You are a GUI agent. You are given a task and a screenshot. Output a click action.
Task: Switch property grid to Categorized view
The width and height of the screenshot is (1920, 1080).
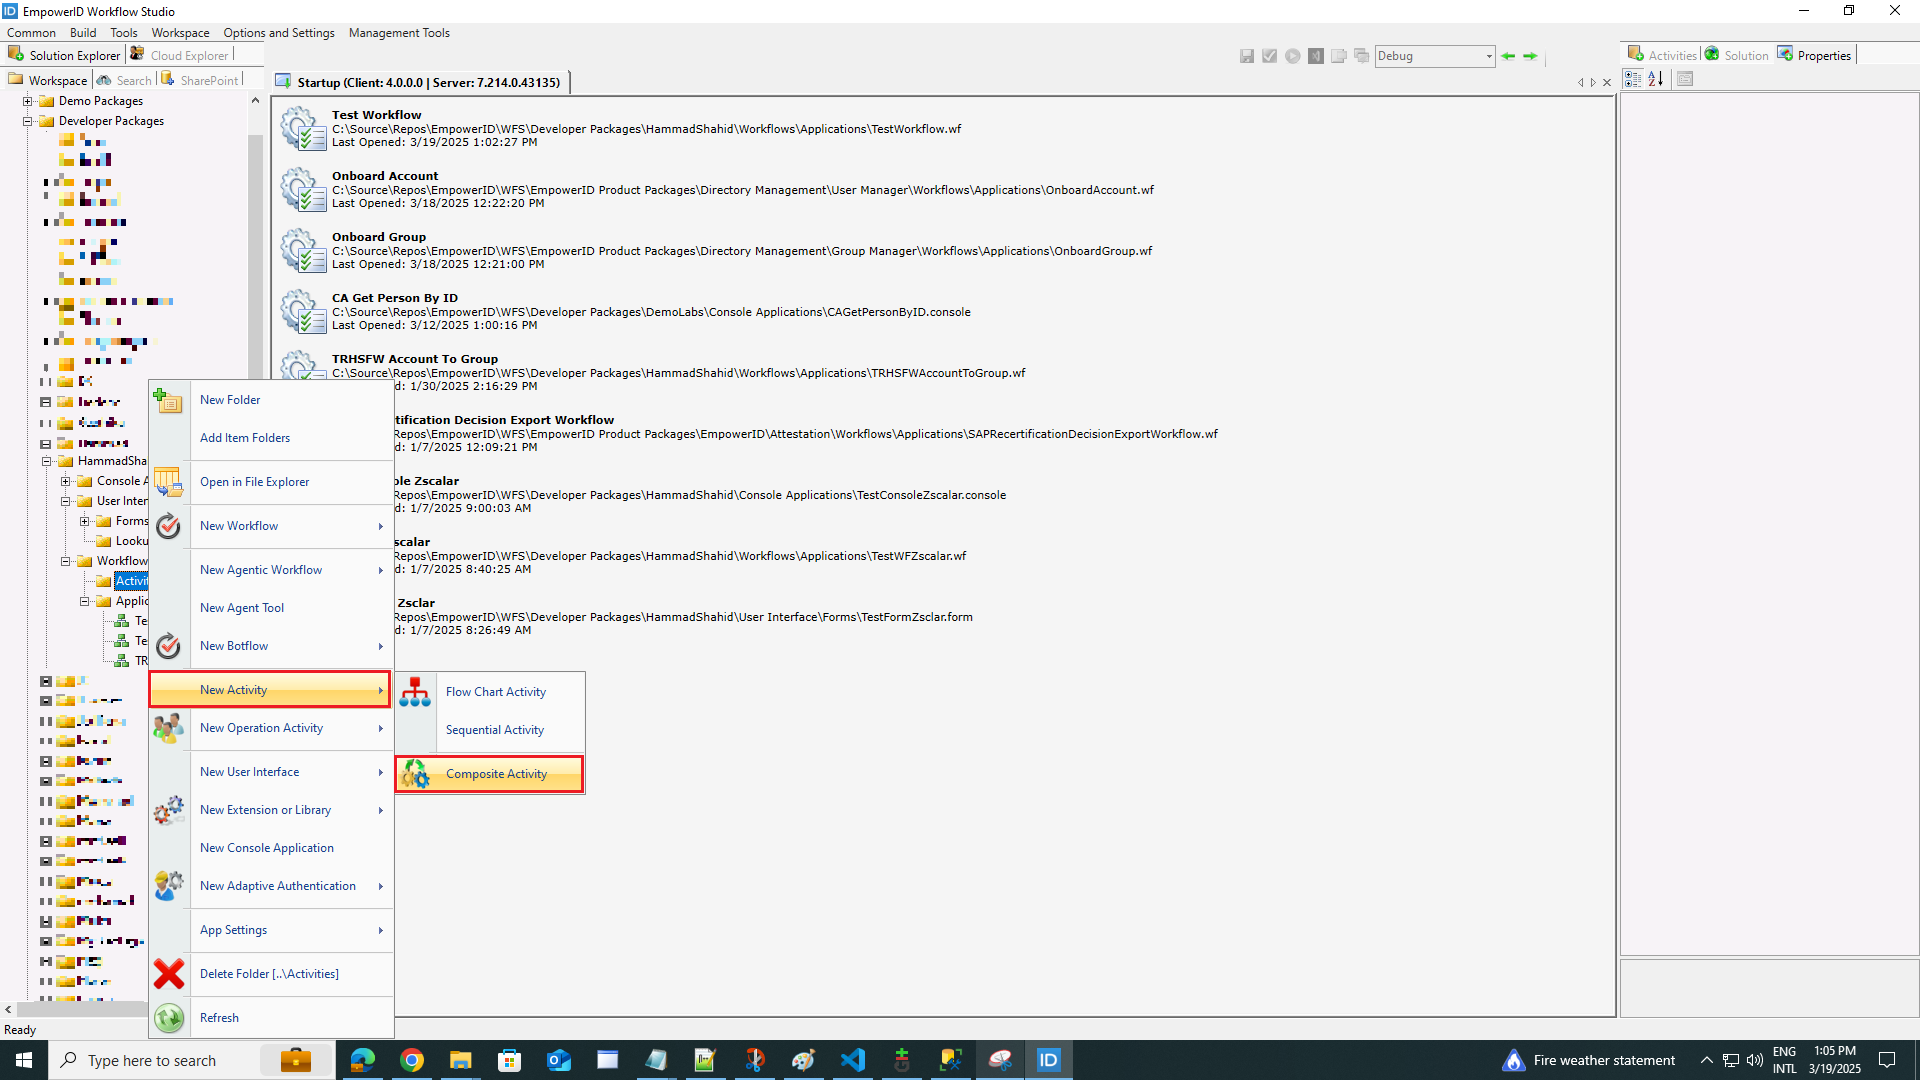pyautogui.click(x=1633, y=79)
